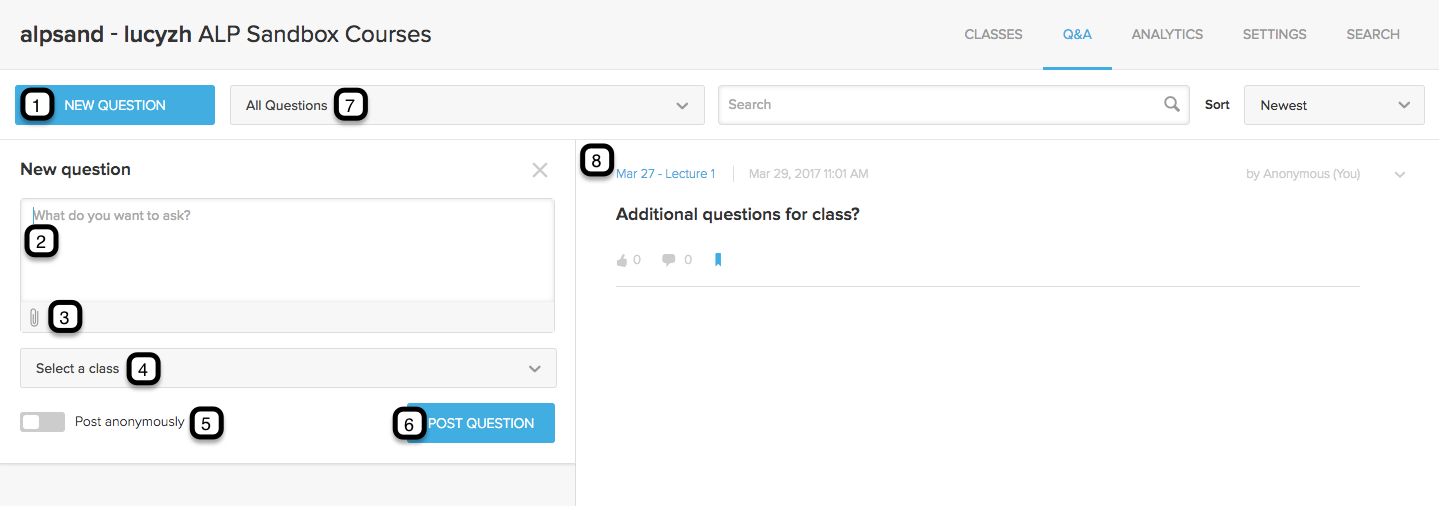Go to the Settings tab
The height and width of the screenshot is (506, 1439).
[1274, 34]
